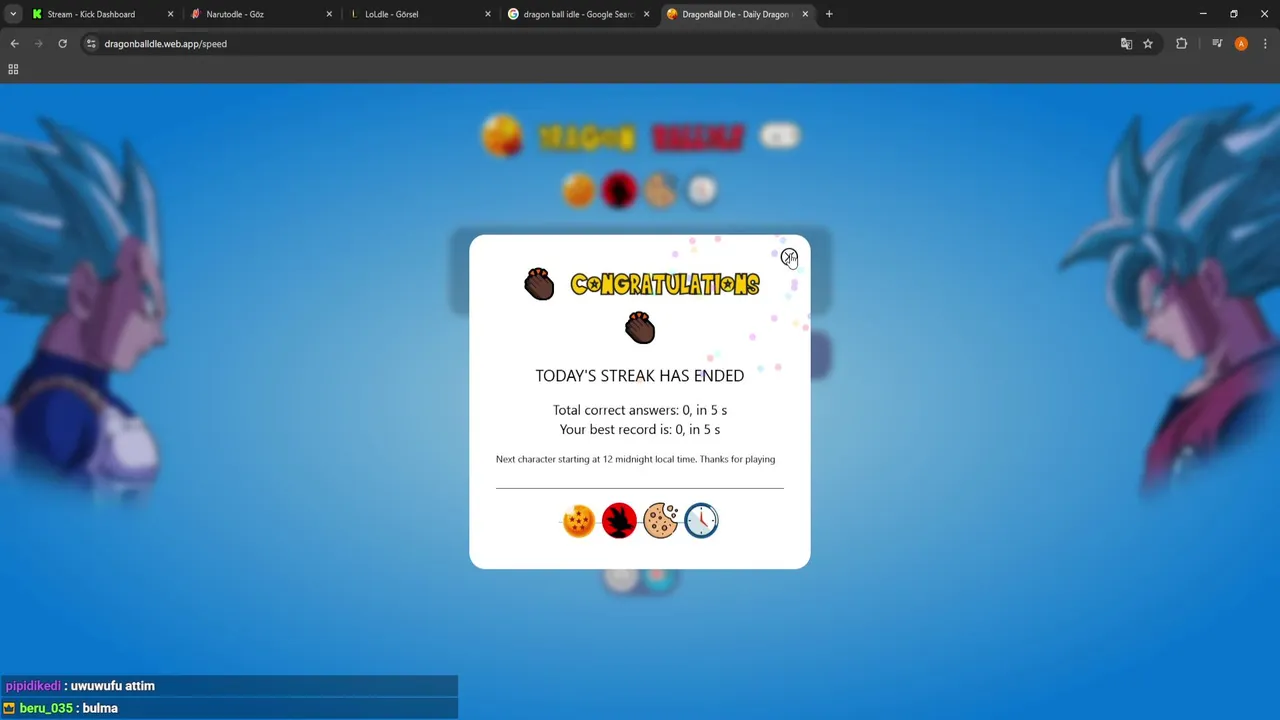The height and width of the screenshot is (720, 1280).
Task: Switch to the dragon ball idle Google Search tab
Action: pyautogui.click(x=579, y=14)
